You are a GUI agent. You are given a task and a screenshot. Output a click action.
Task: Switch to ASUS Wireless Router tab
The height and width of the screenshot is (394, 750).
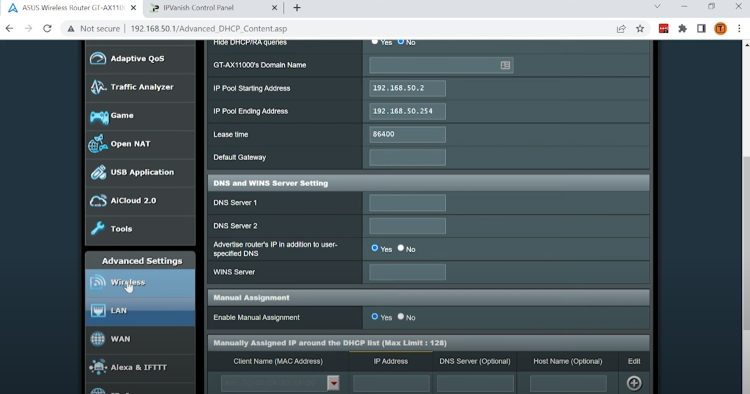pyautogui.click(x=72, y=8)
